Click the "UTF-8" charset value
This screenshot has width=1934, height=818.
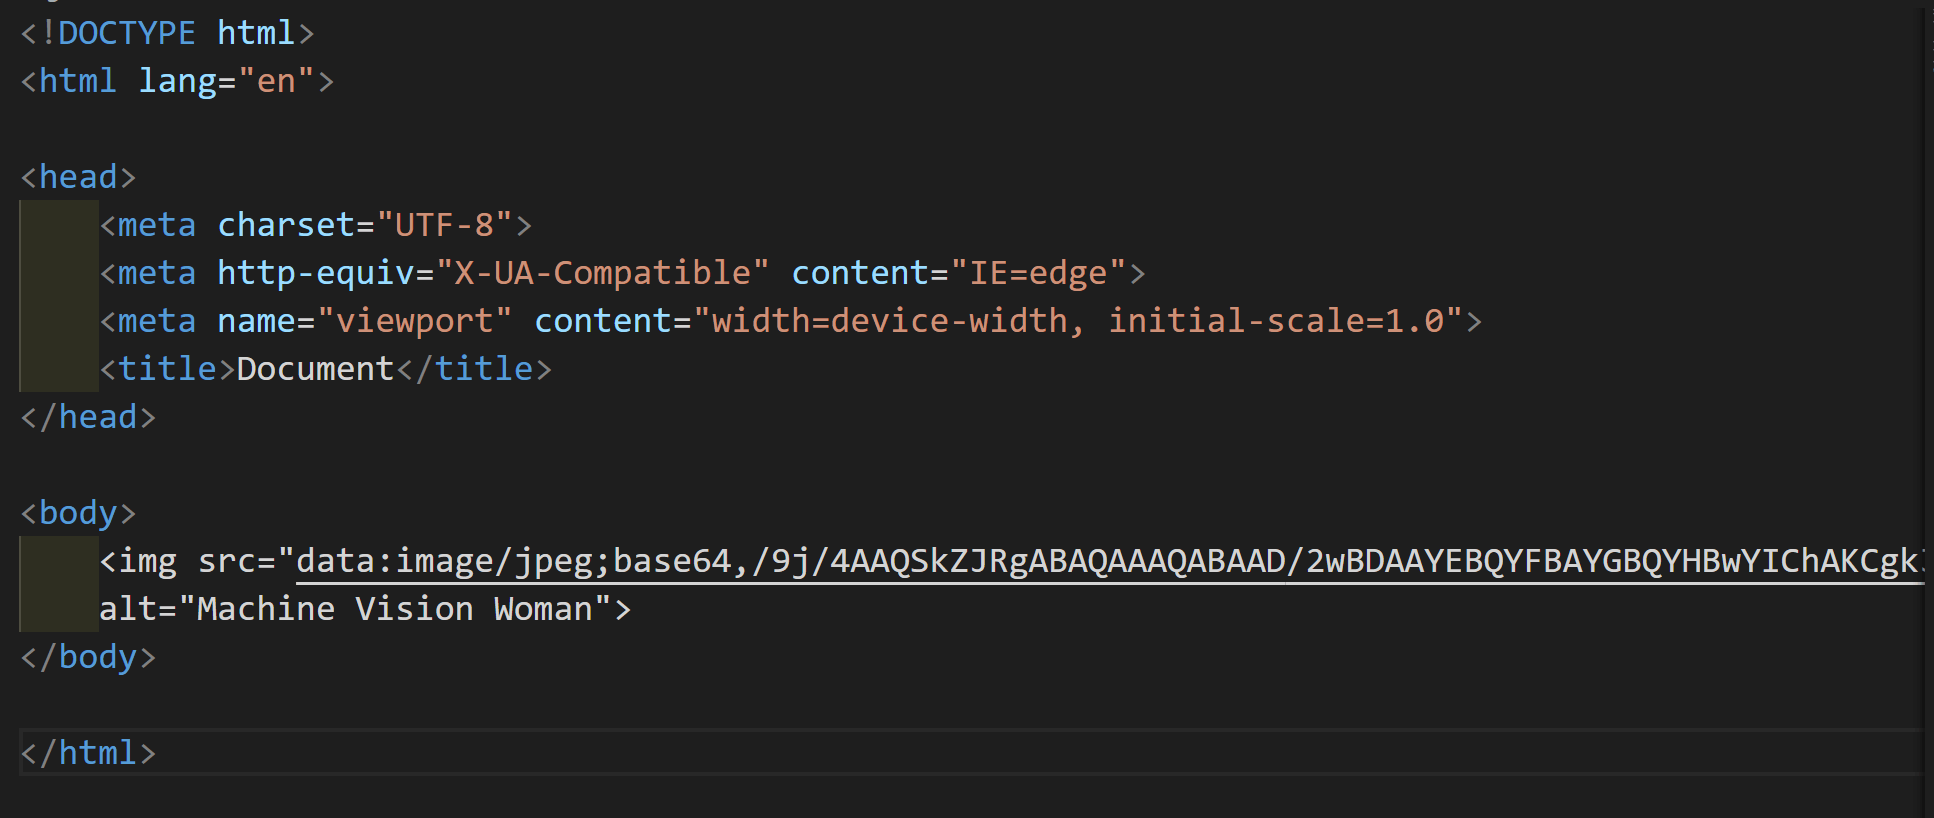click(x=444, y=225)
